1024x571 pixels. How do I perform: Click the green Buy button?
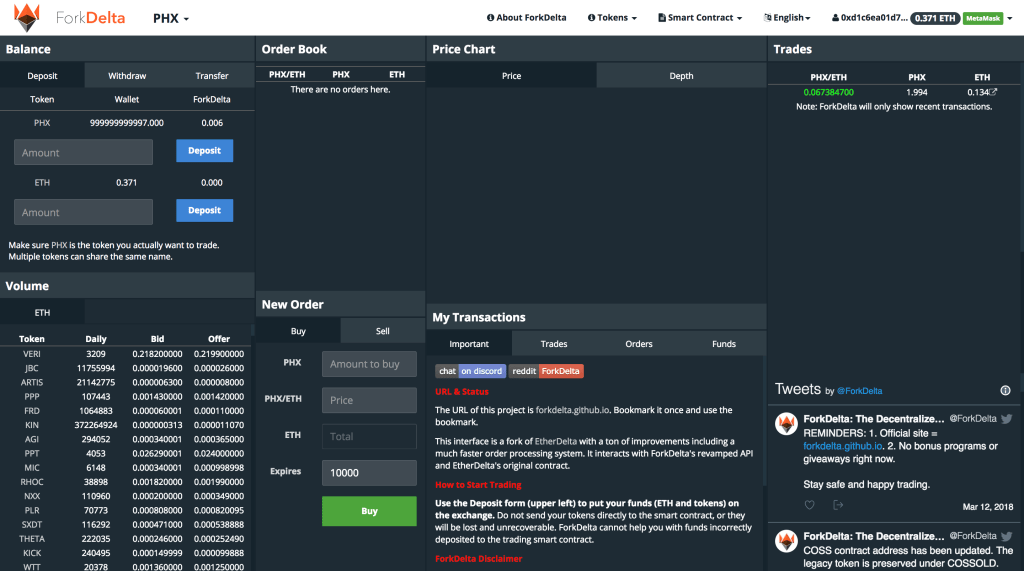point(369,511)
